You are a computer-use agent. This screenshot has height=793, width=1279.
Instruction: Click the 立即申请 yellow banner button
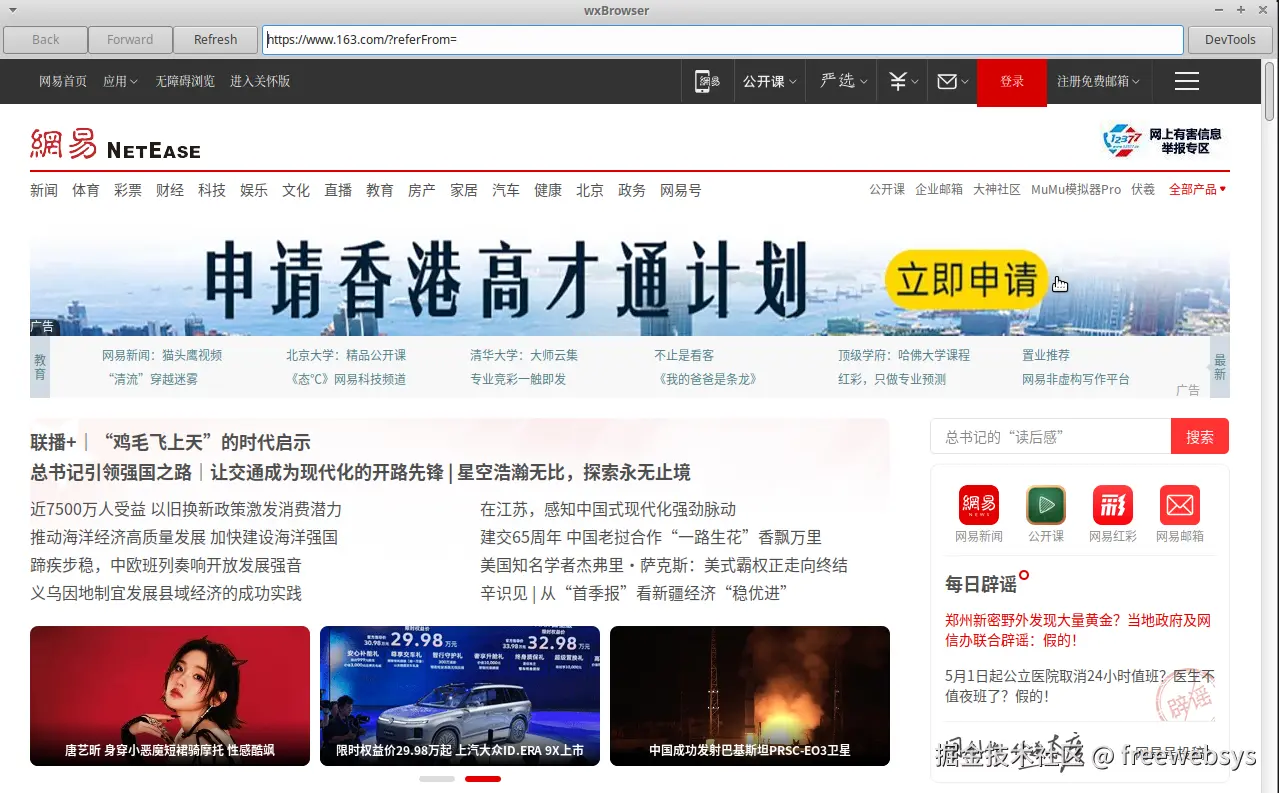point(966,279)
